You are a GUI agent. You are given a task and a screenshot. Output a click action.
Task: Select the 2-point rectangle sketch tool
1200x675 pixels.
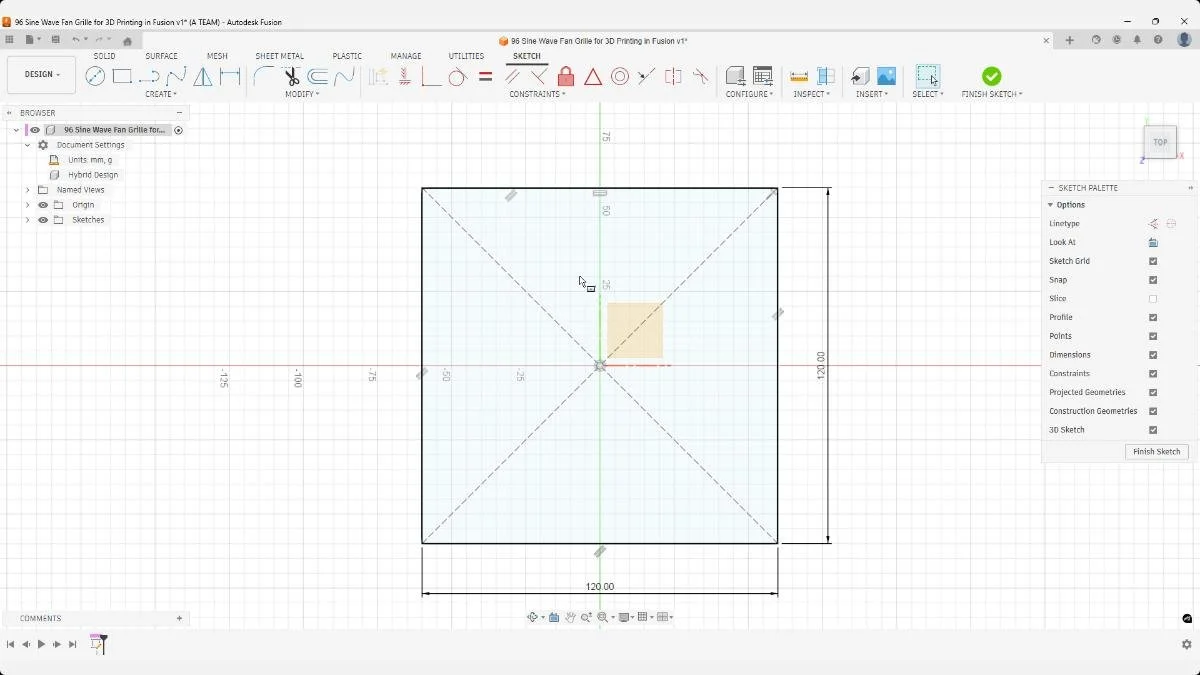pyautogui.click(x=123, y=76)
